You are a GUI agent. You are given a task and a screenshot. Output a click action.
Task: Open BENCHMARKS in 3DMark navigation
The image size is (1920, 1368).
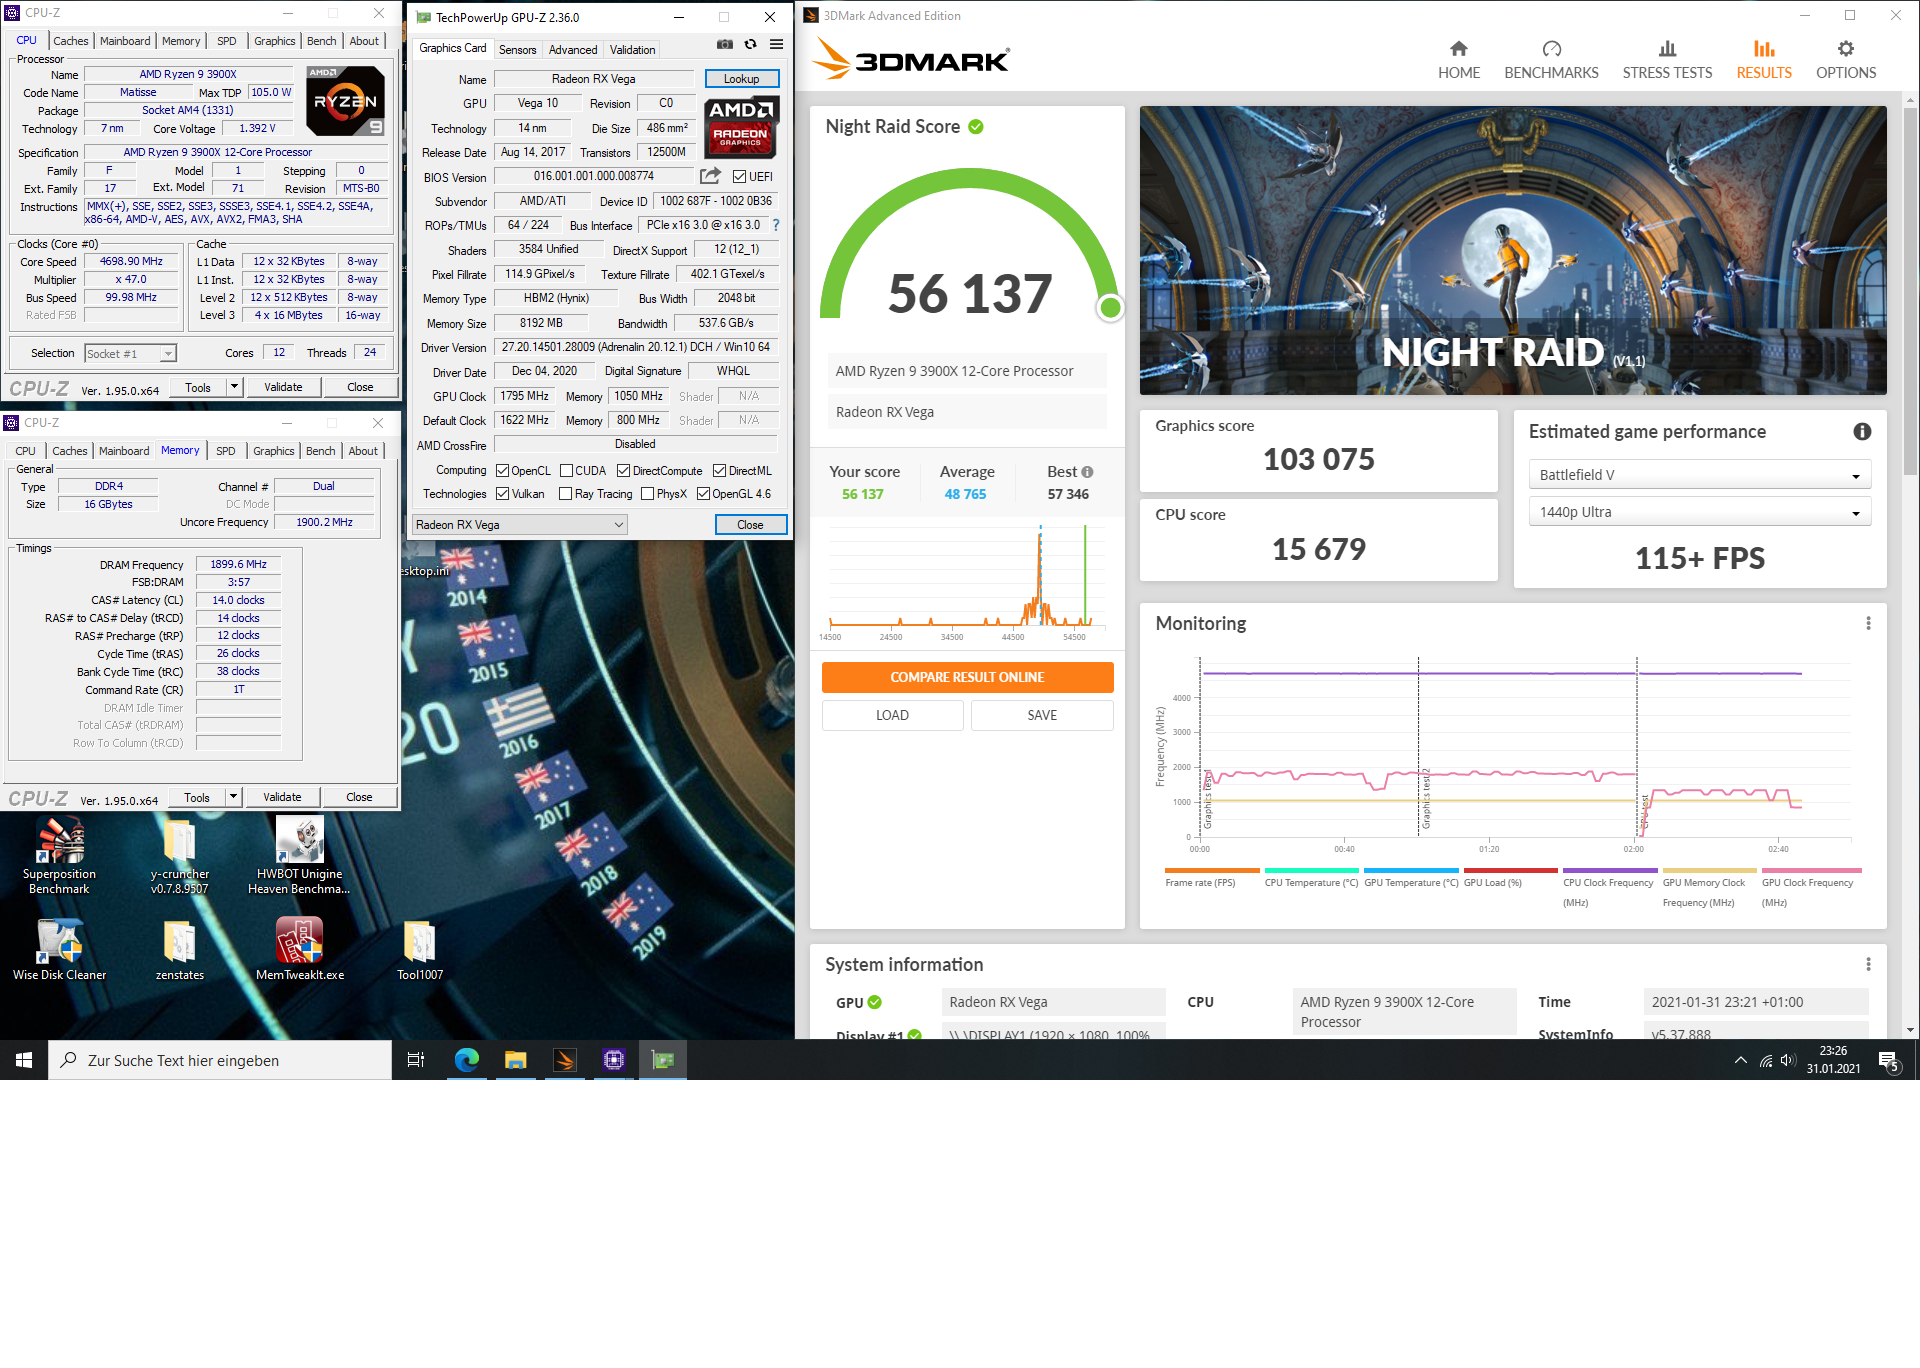(x=1551, y=60)
